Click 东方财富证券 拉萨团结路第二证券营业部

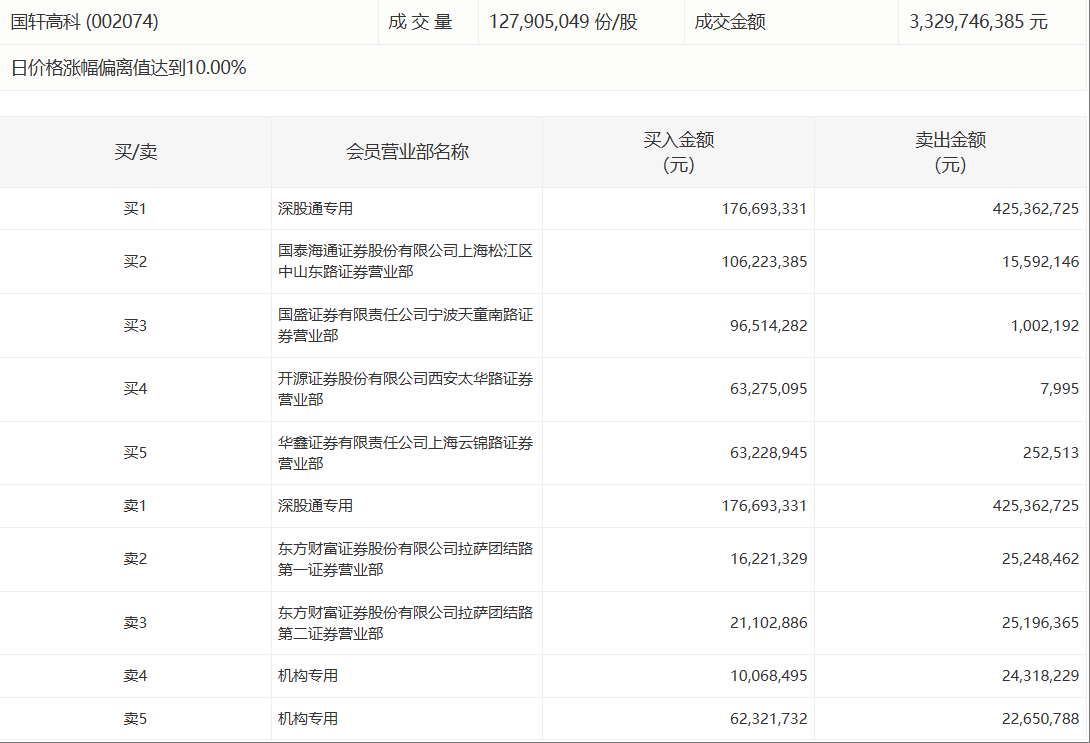tap(405, 623)
